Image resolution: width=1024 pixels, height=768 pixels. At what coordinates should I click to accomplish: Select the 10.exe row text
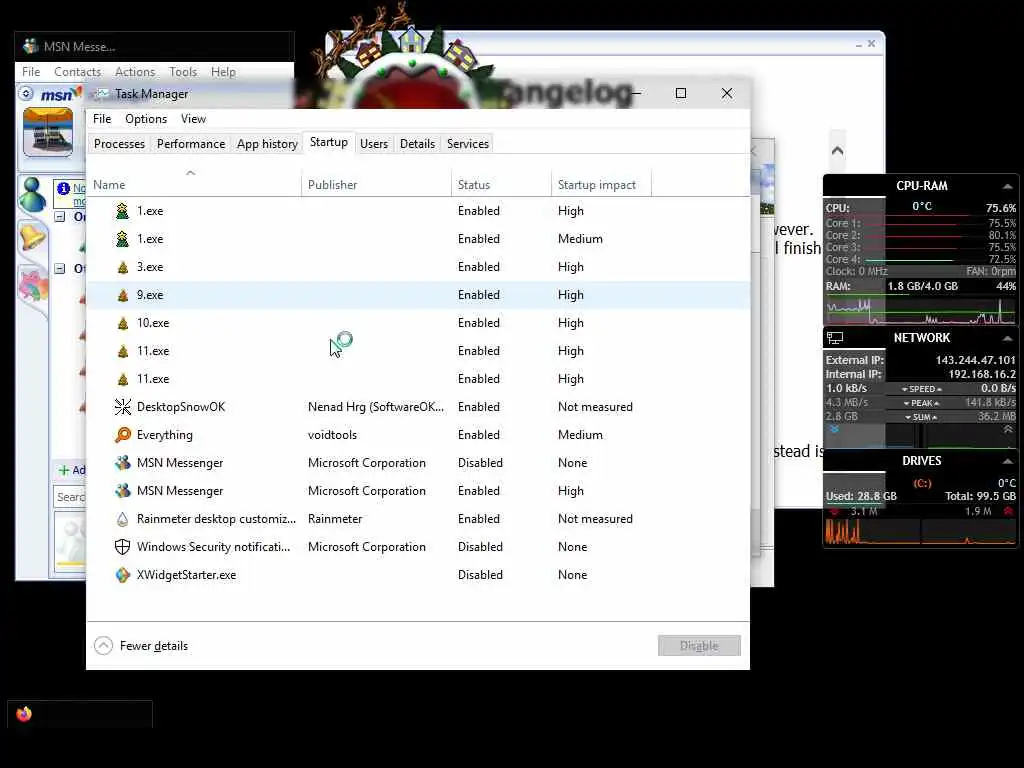pos(153,323)
